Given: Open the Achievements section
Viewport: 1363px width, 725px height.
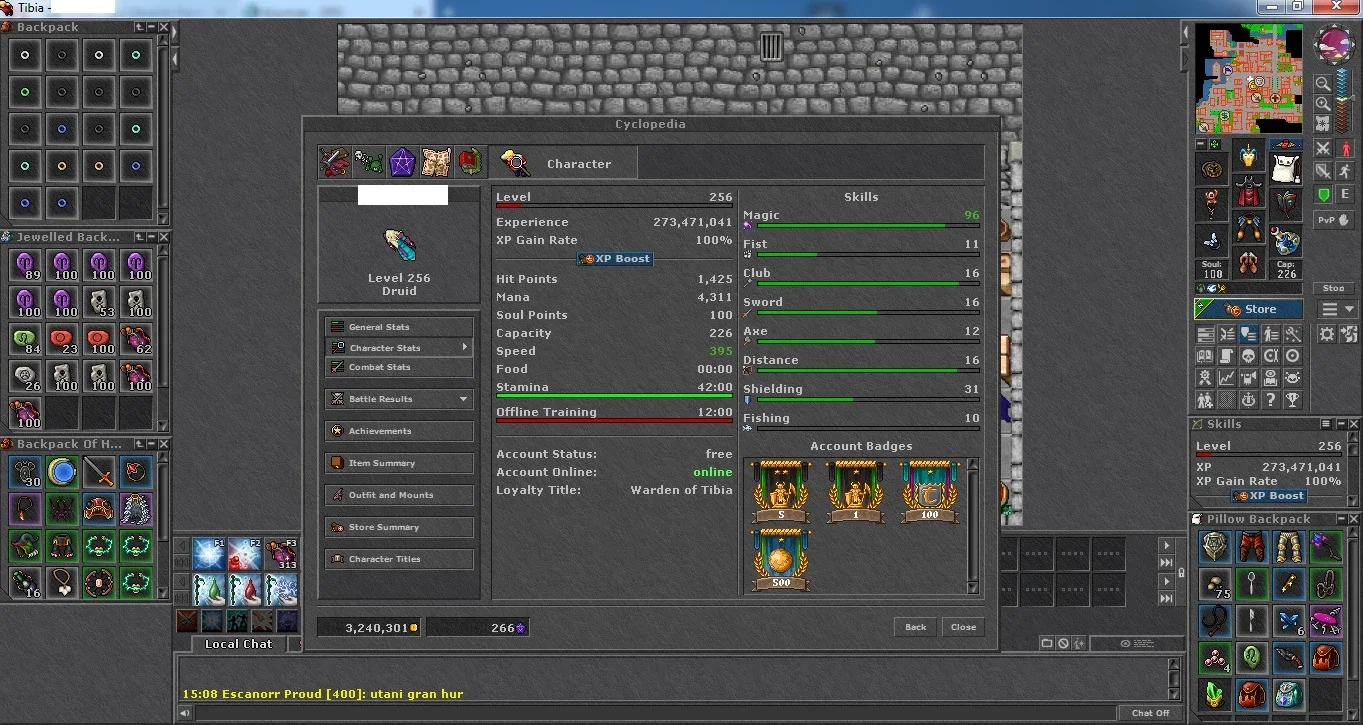Looking at the screenshot, I should pyautogui.click(x=399, y=431).
